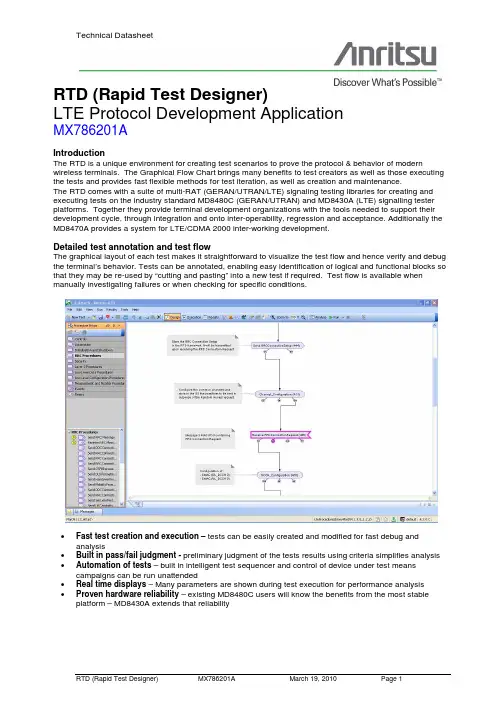Image resolution: width=504 pixels, height=713 pixels.
Task: Select Measurement and Mobility Procedures category
Action: (x=96, y=383)
